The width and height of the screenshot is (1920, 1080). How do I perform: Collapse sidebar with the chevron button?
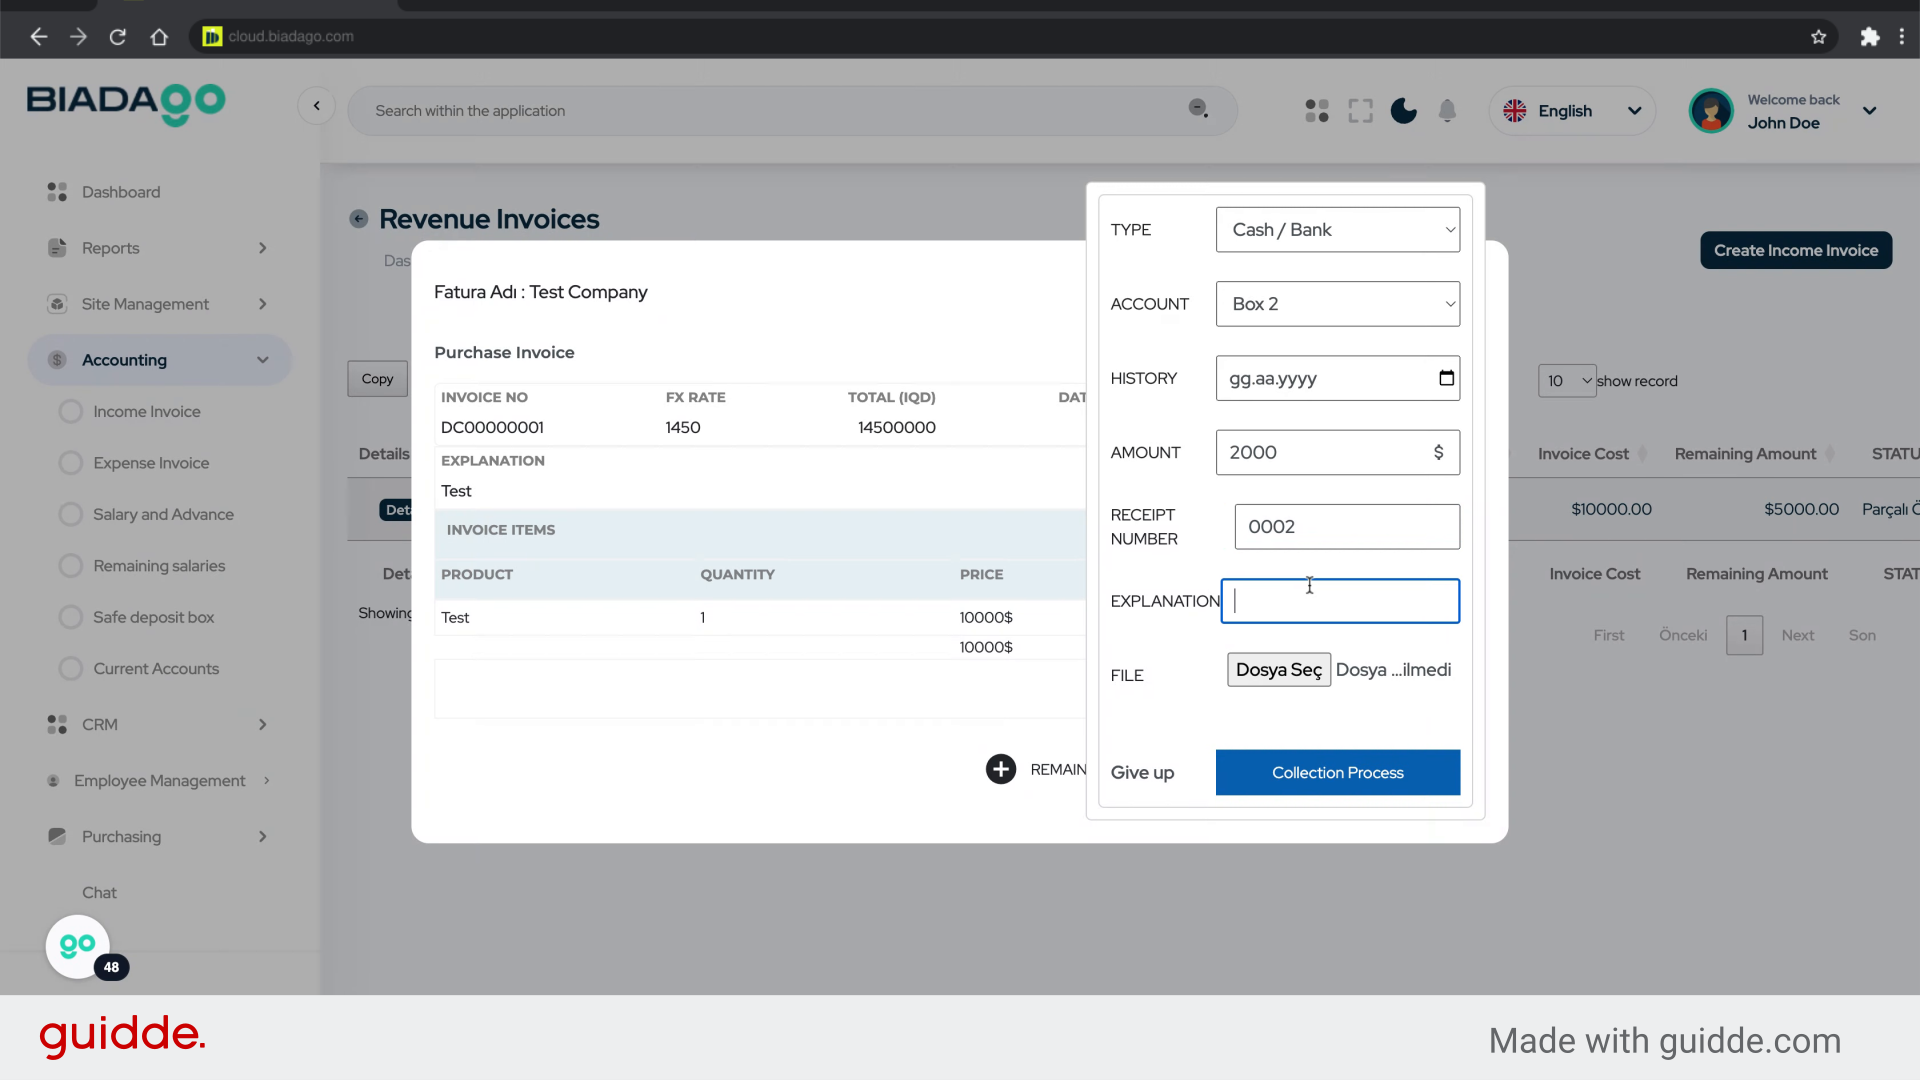(317, 106)
